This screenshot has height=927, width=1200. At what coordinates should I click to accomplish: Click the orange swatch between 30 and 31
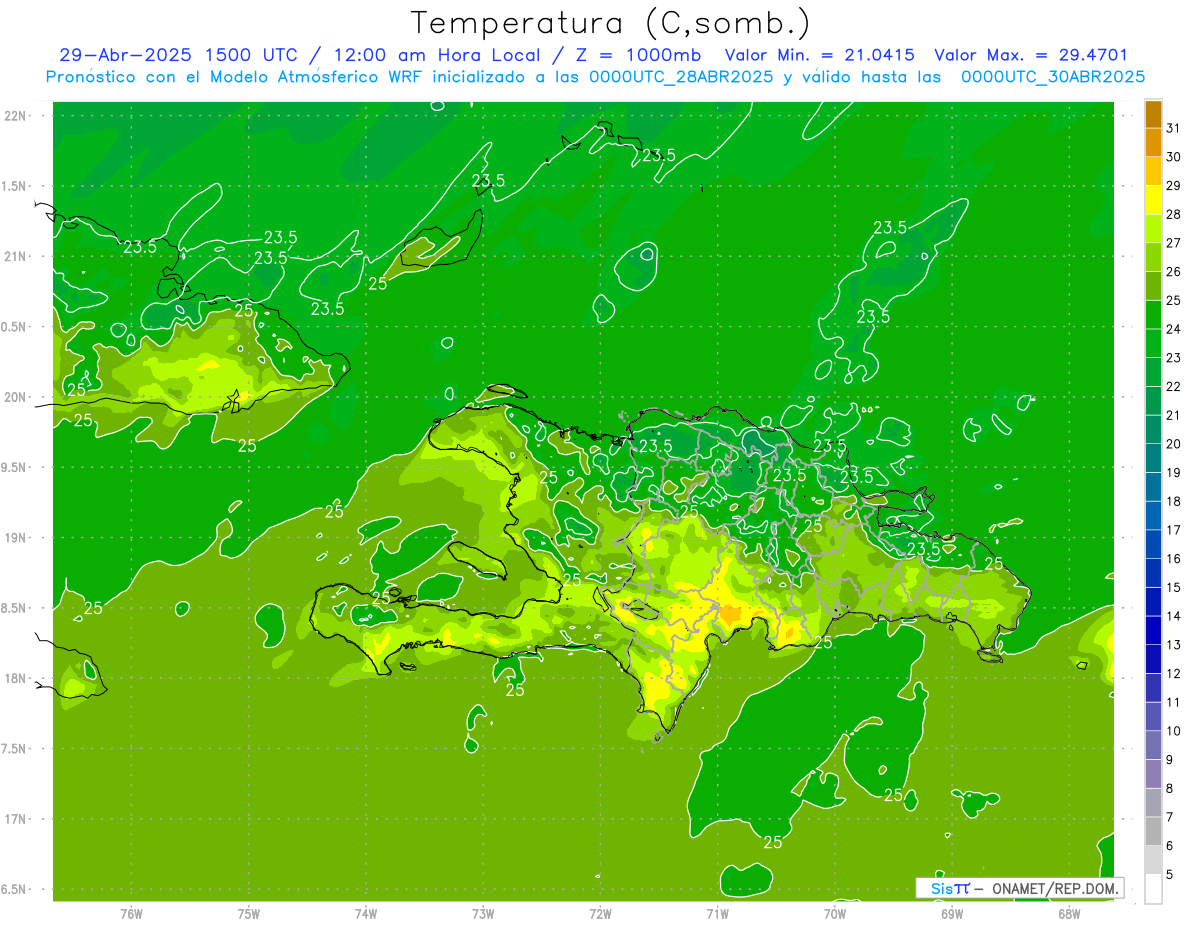click(x=1153, y=143)
